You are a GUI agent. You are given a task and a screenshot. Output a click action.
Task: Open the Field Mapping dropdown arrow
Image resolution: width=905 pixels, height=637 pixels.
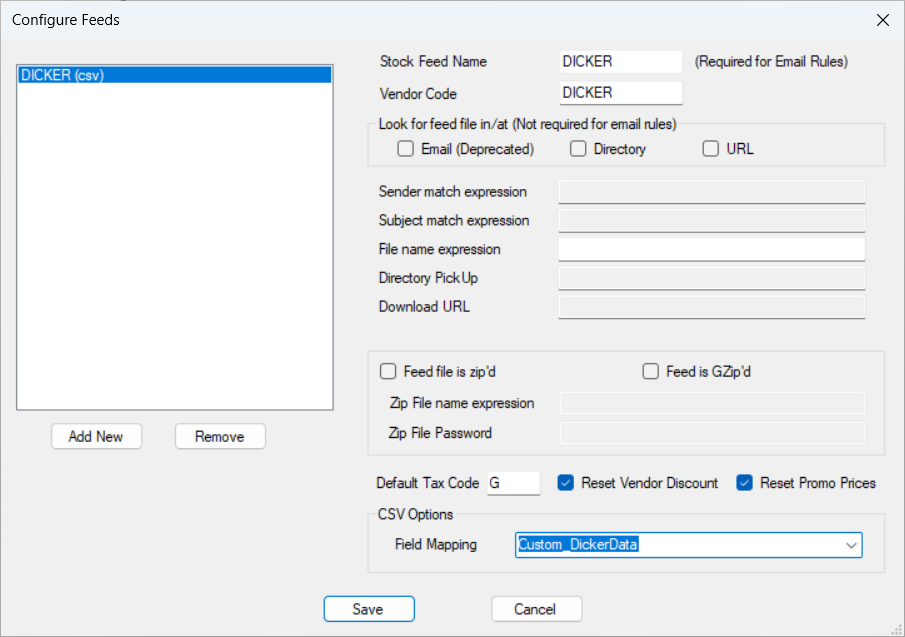pyautogui.click(x=850, y=545)
